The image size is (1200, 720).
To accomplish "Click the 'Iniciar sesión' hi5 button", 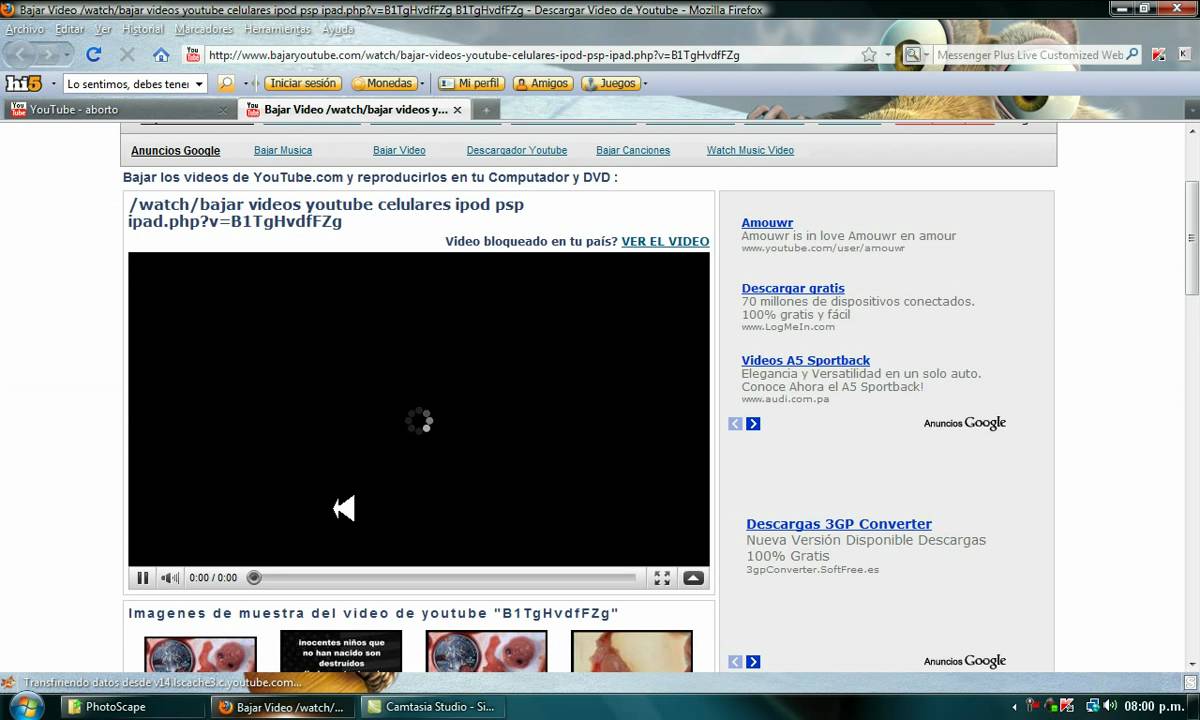I will (x=304, y=84).
